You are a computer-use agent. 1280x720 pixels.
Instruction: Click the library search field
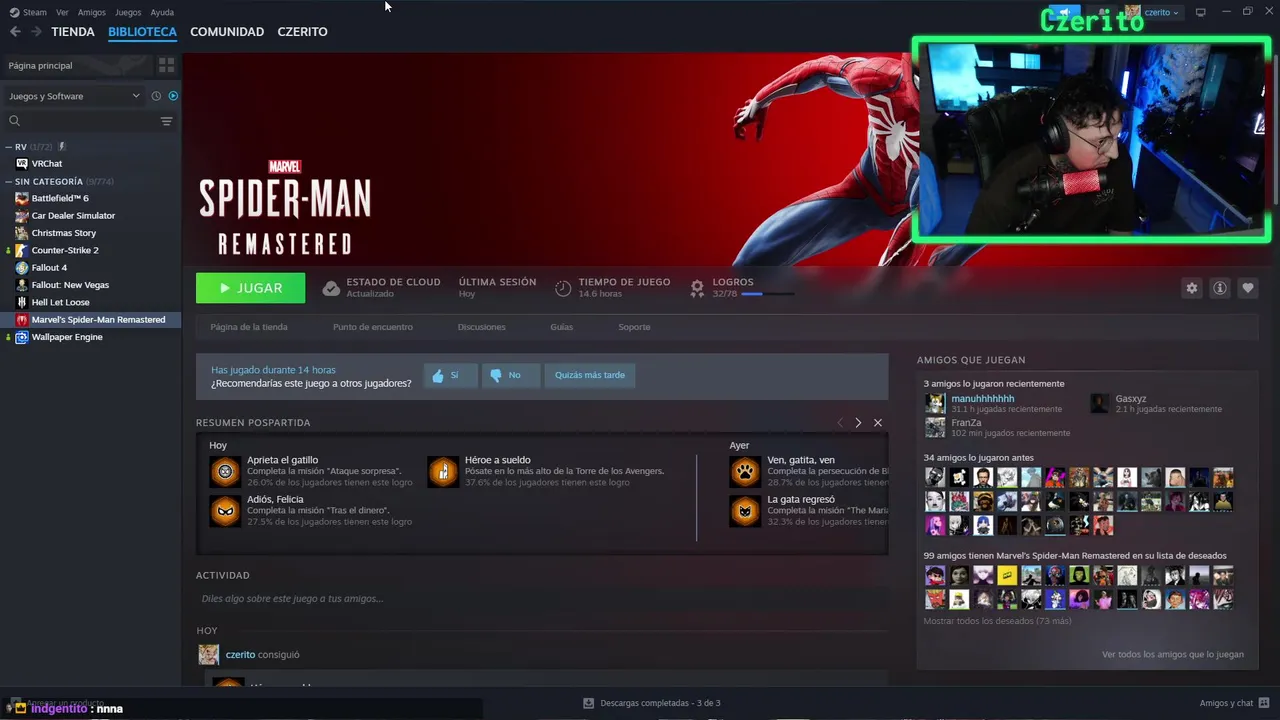[x=82, y=121]
